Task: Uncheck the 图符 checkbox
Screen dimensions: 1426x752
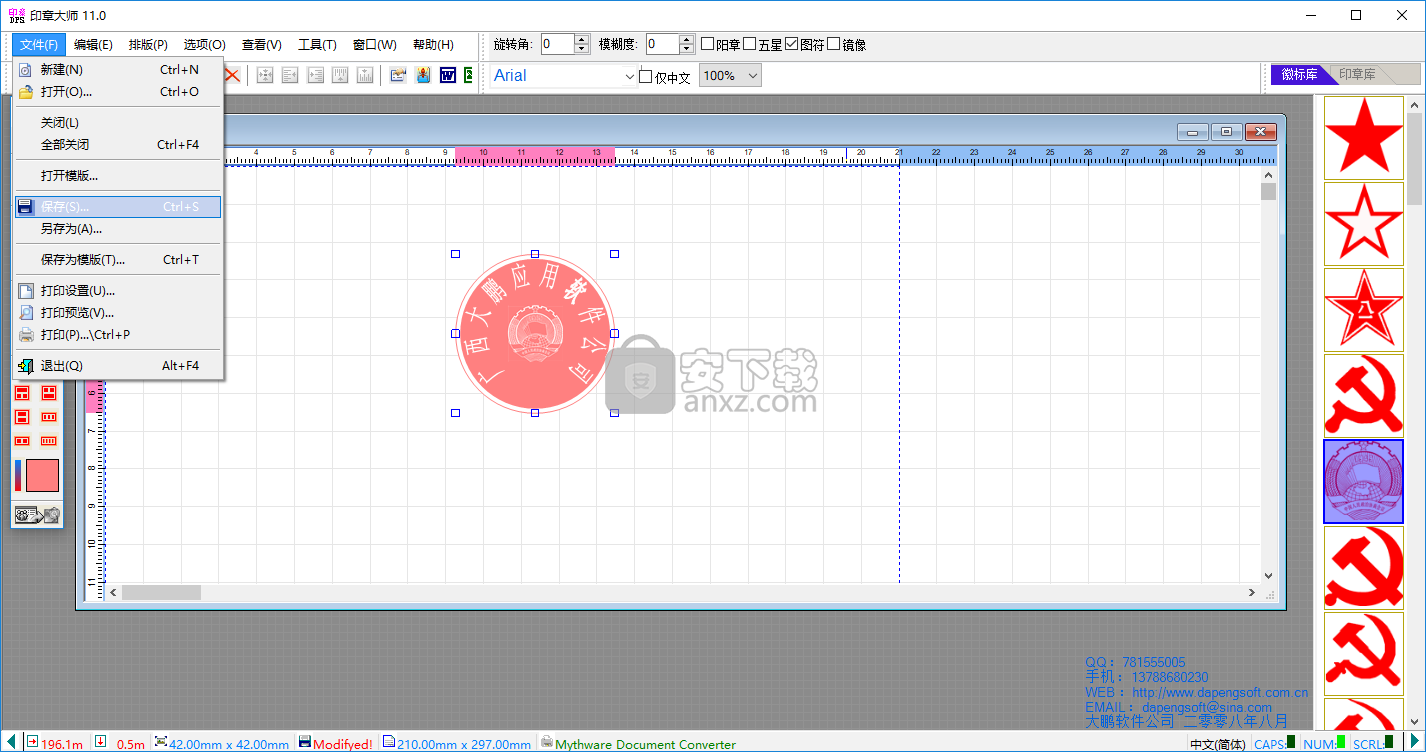Action: pos(791,44)
